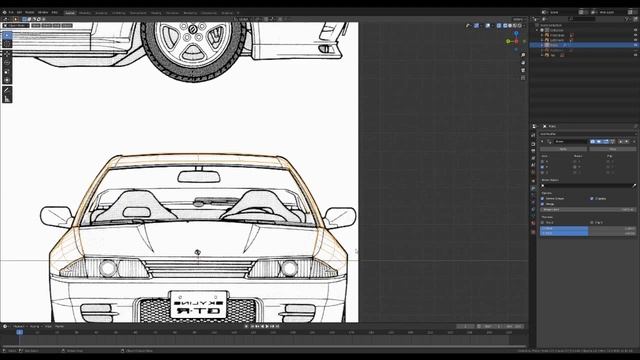Switch viewport to wireframe shading
The height and width of the screenshot is (360, 640).
pos(505,25)
